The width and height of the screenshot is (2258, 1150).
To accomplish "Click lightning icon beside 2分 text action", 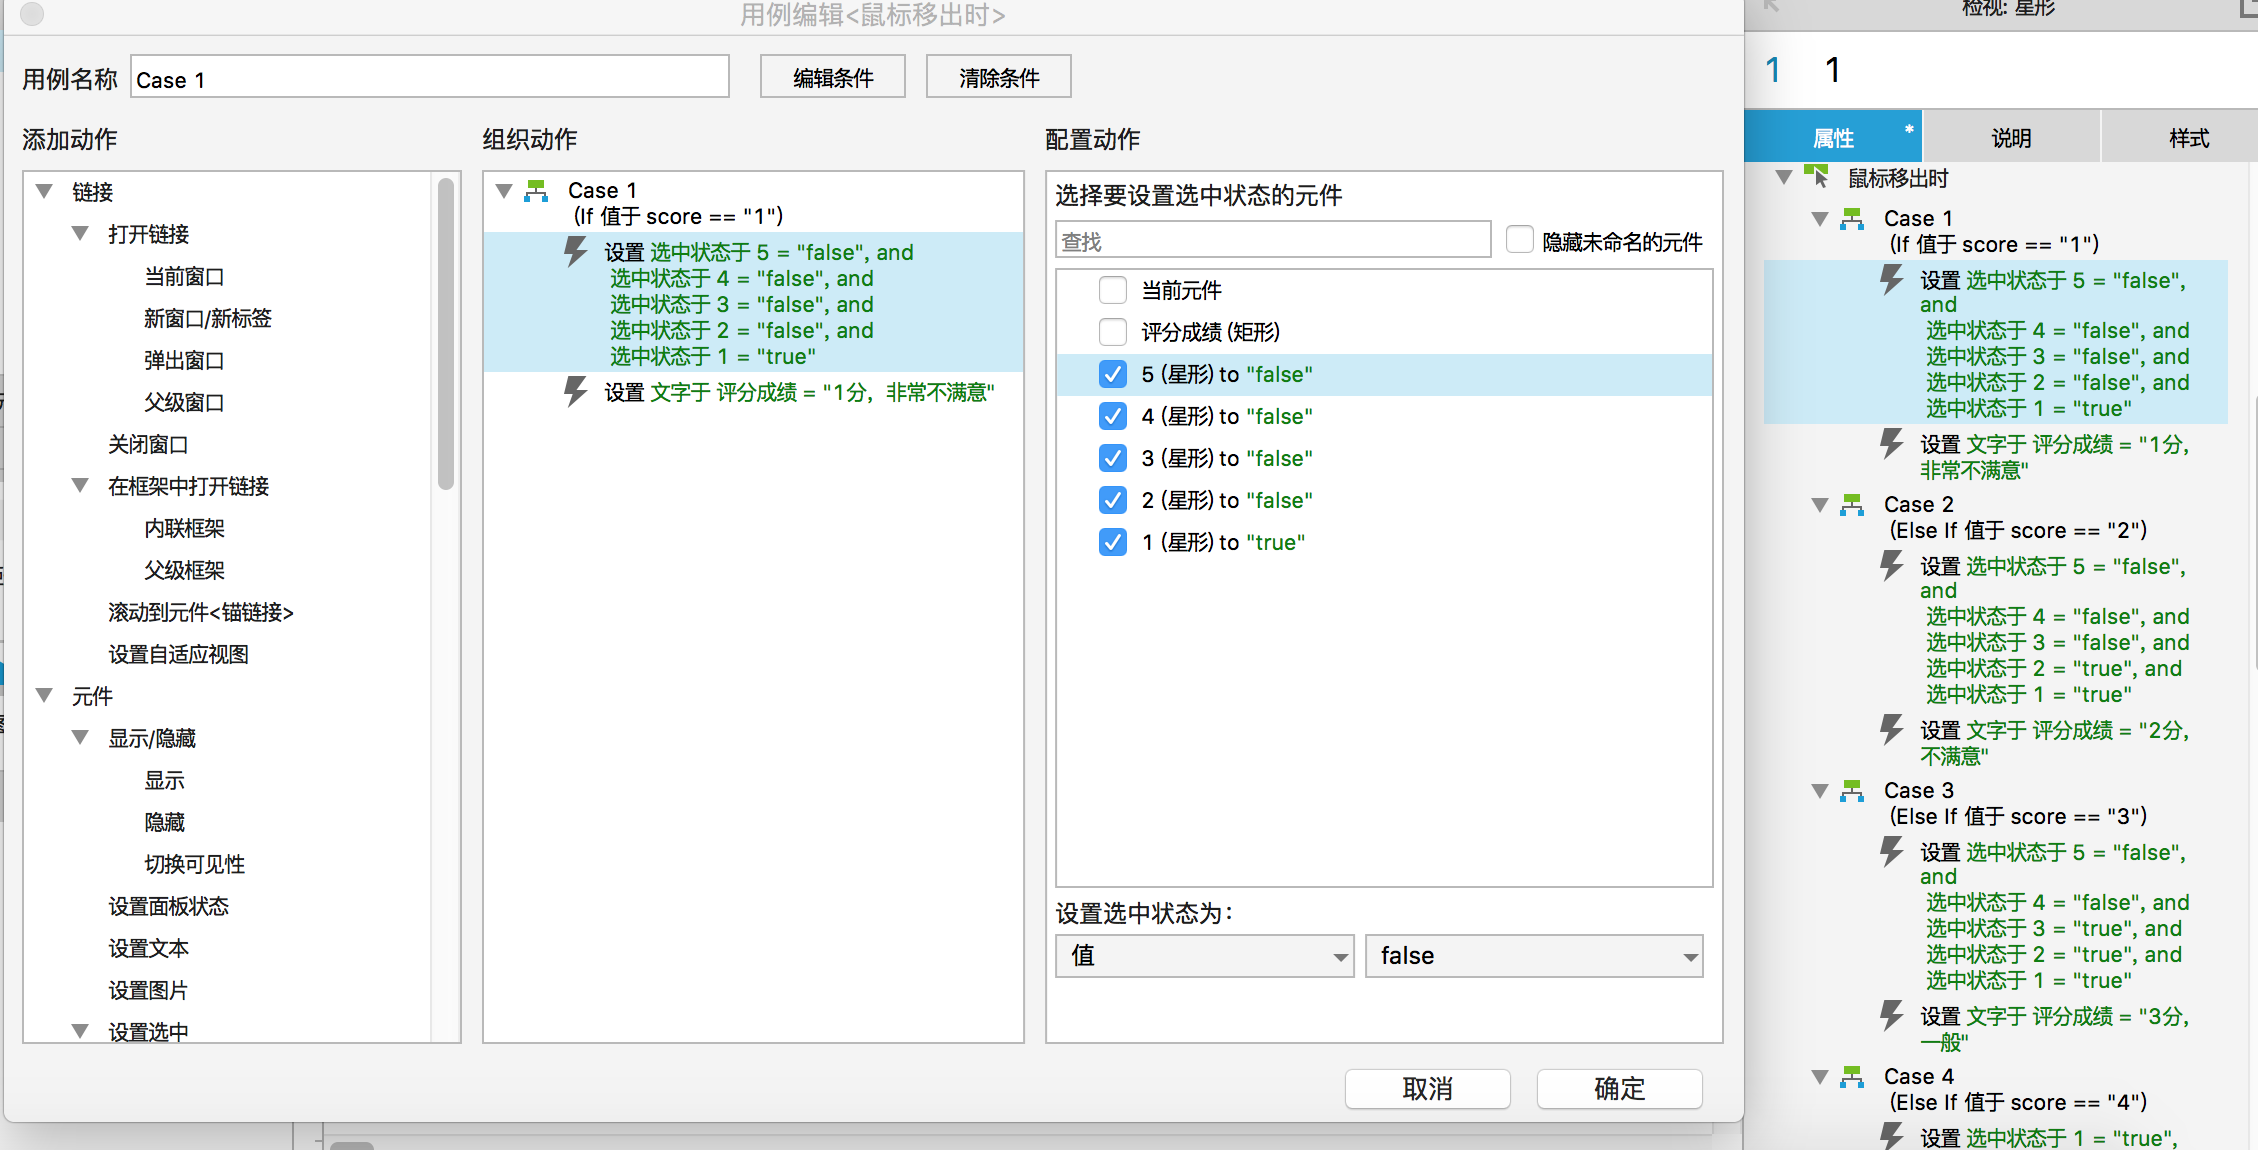I will point(1890,730).
